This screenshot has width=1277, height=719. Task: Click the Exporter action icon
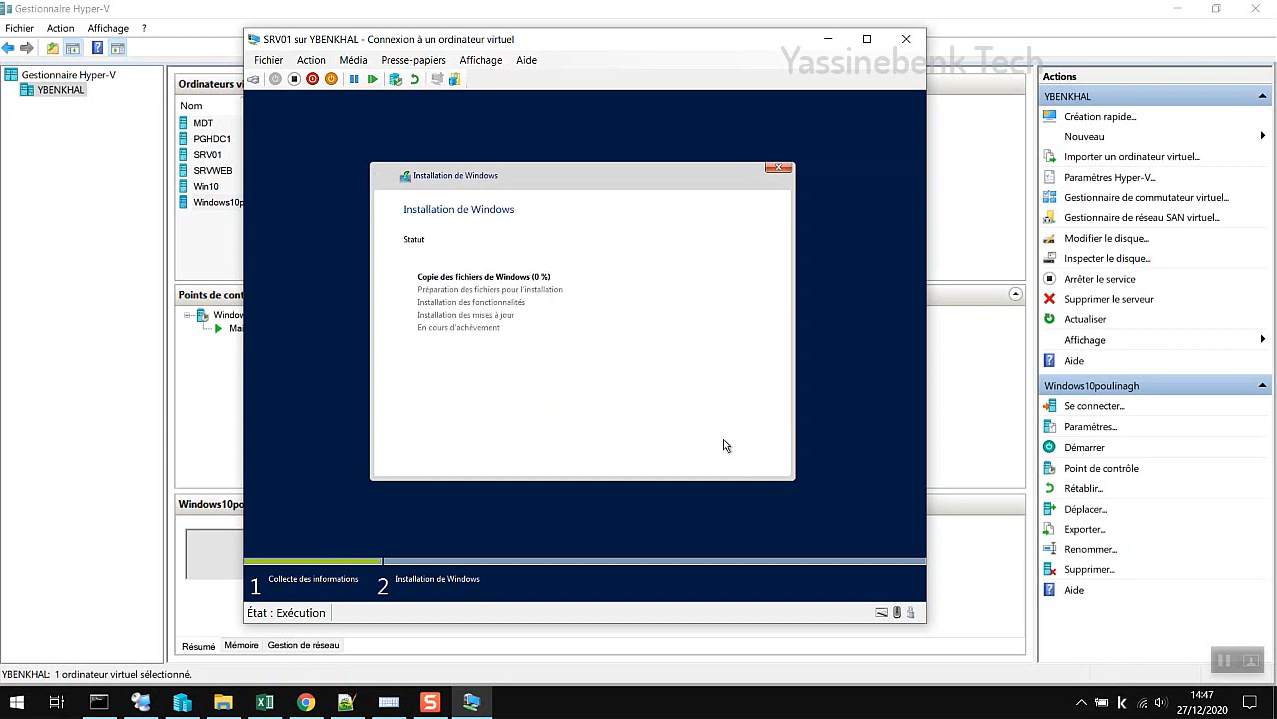tap(1049, 529)
